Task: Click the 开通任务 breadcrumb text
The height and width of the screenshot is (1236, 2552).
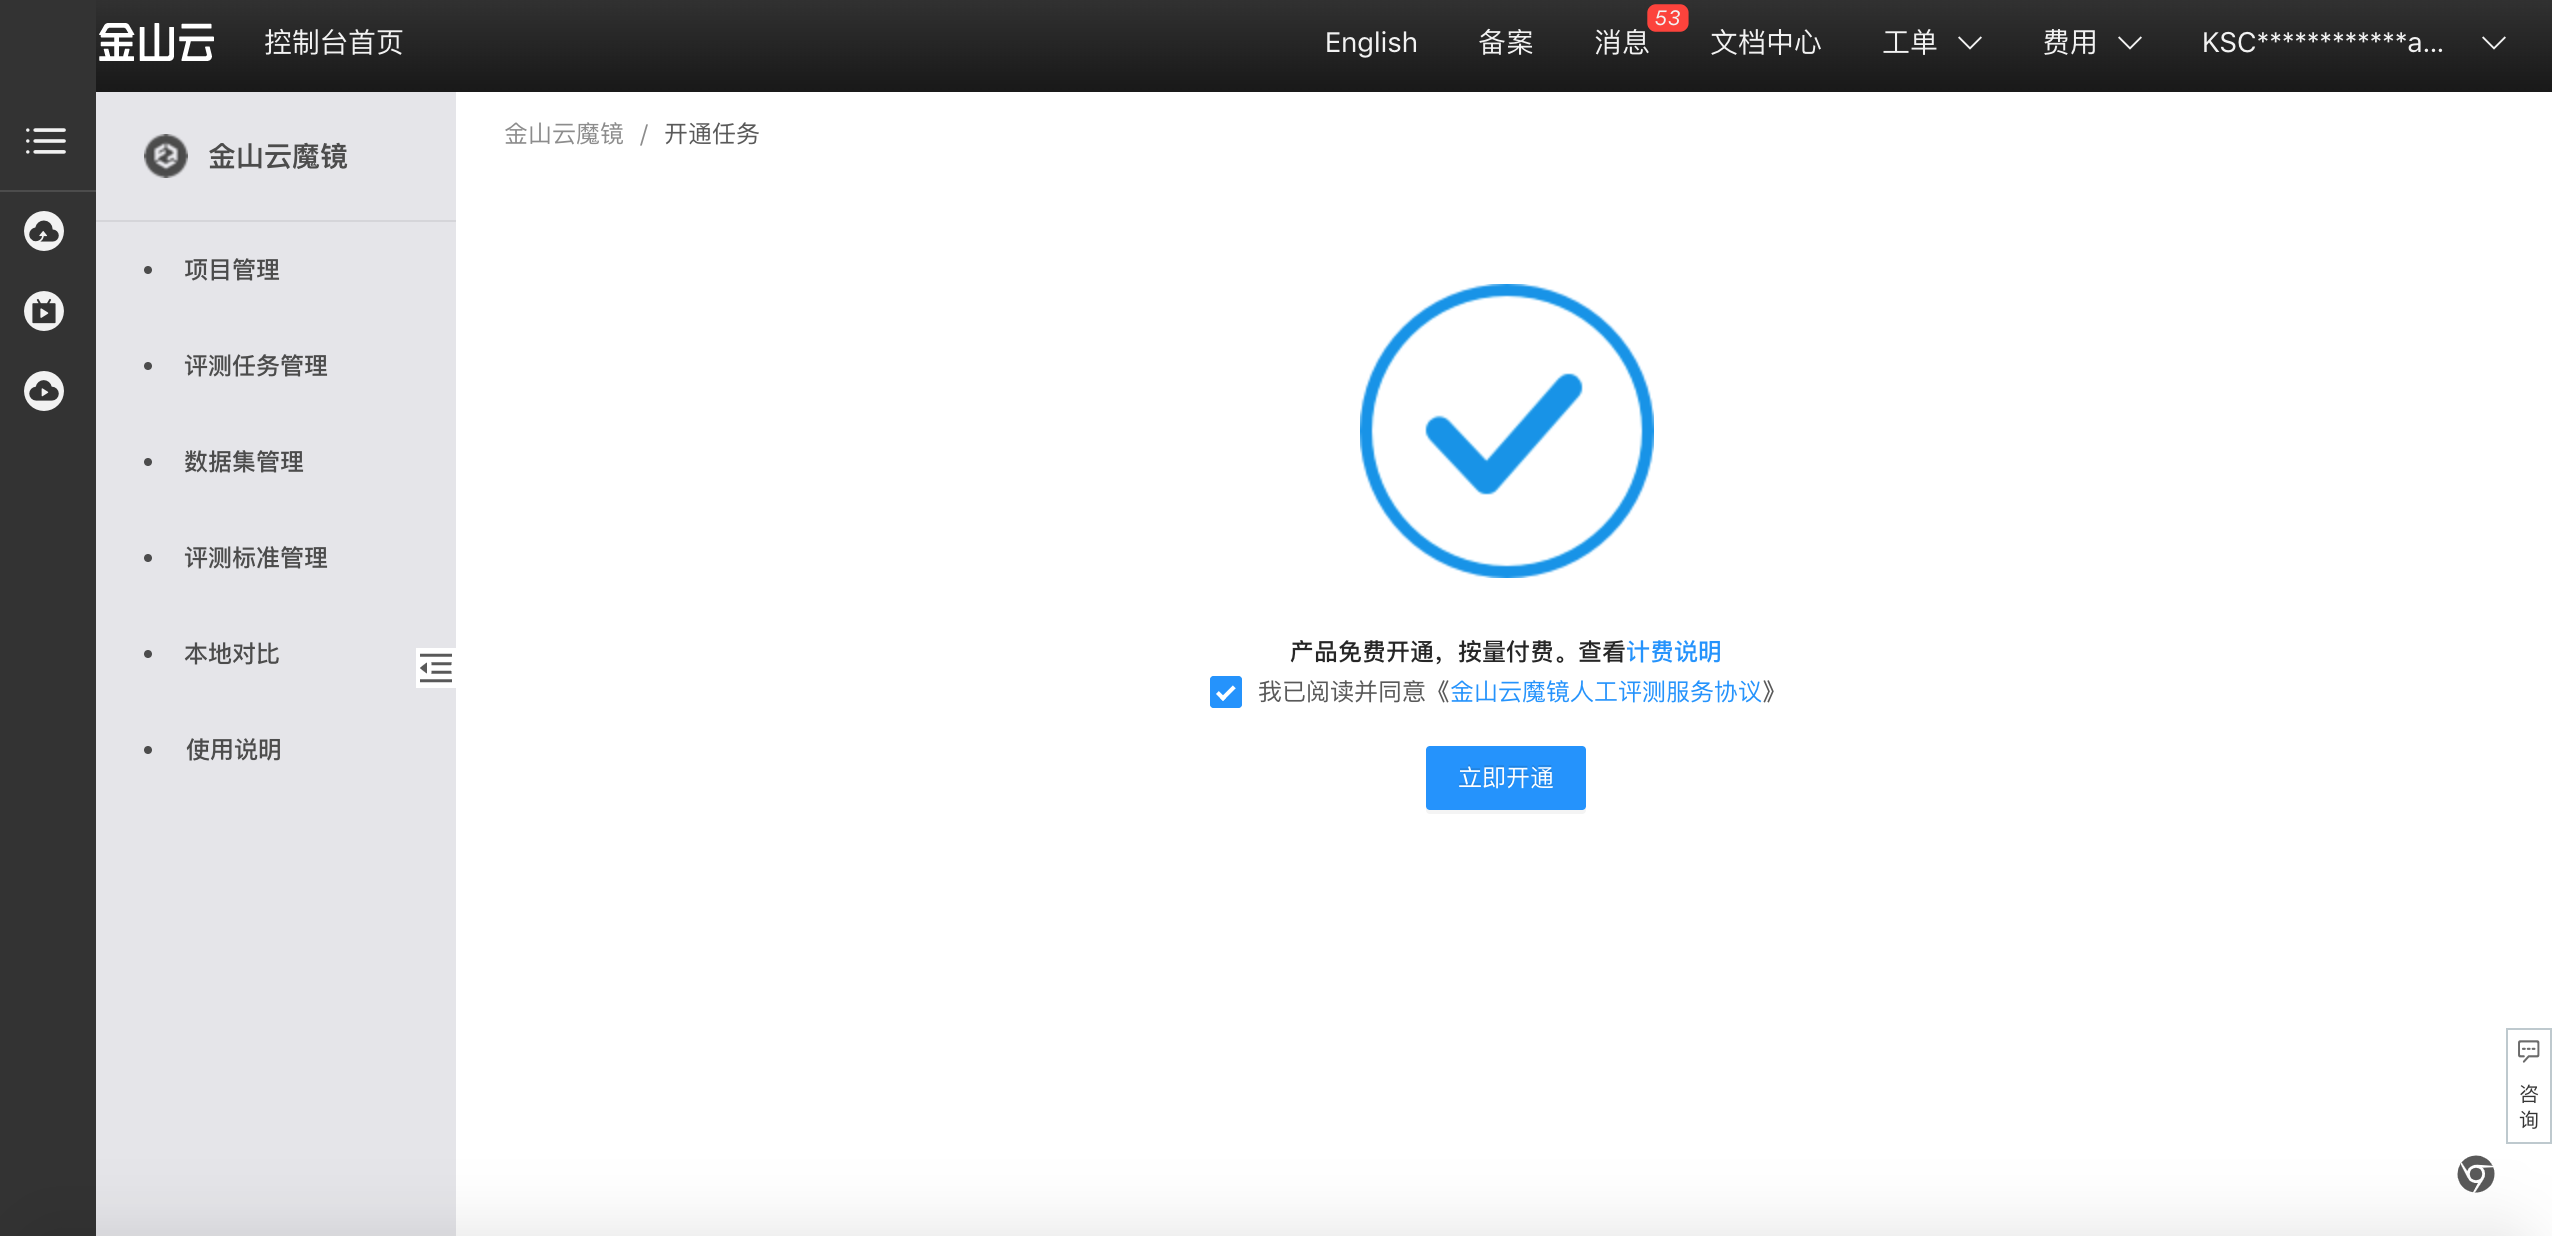Action: pyautogui.click(x=712, y=134)
